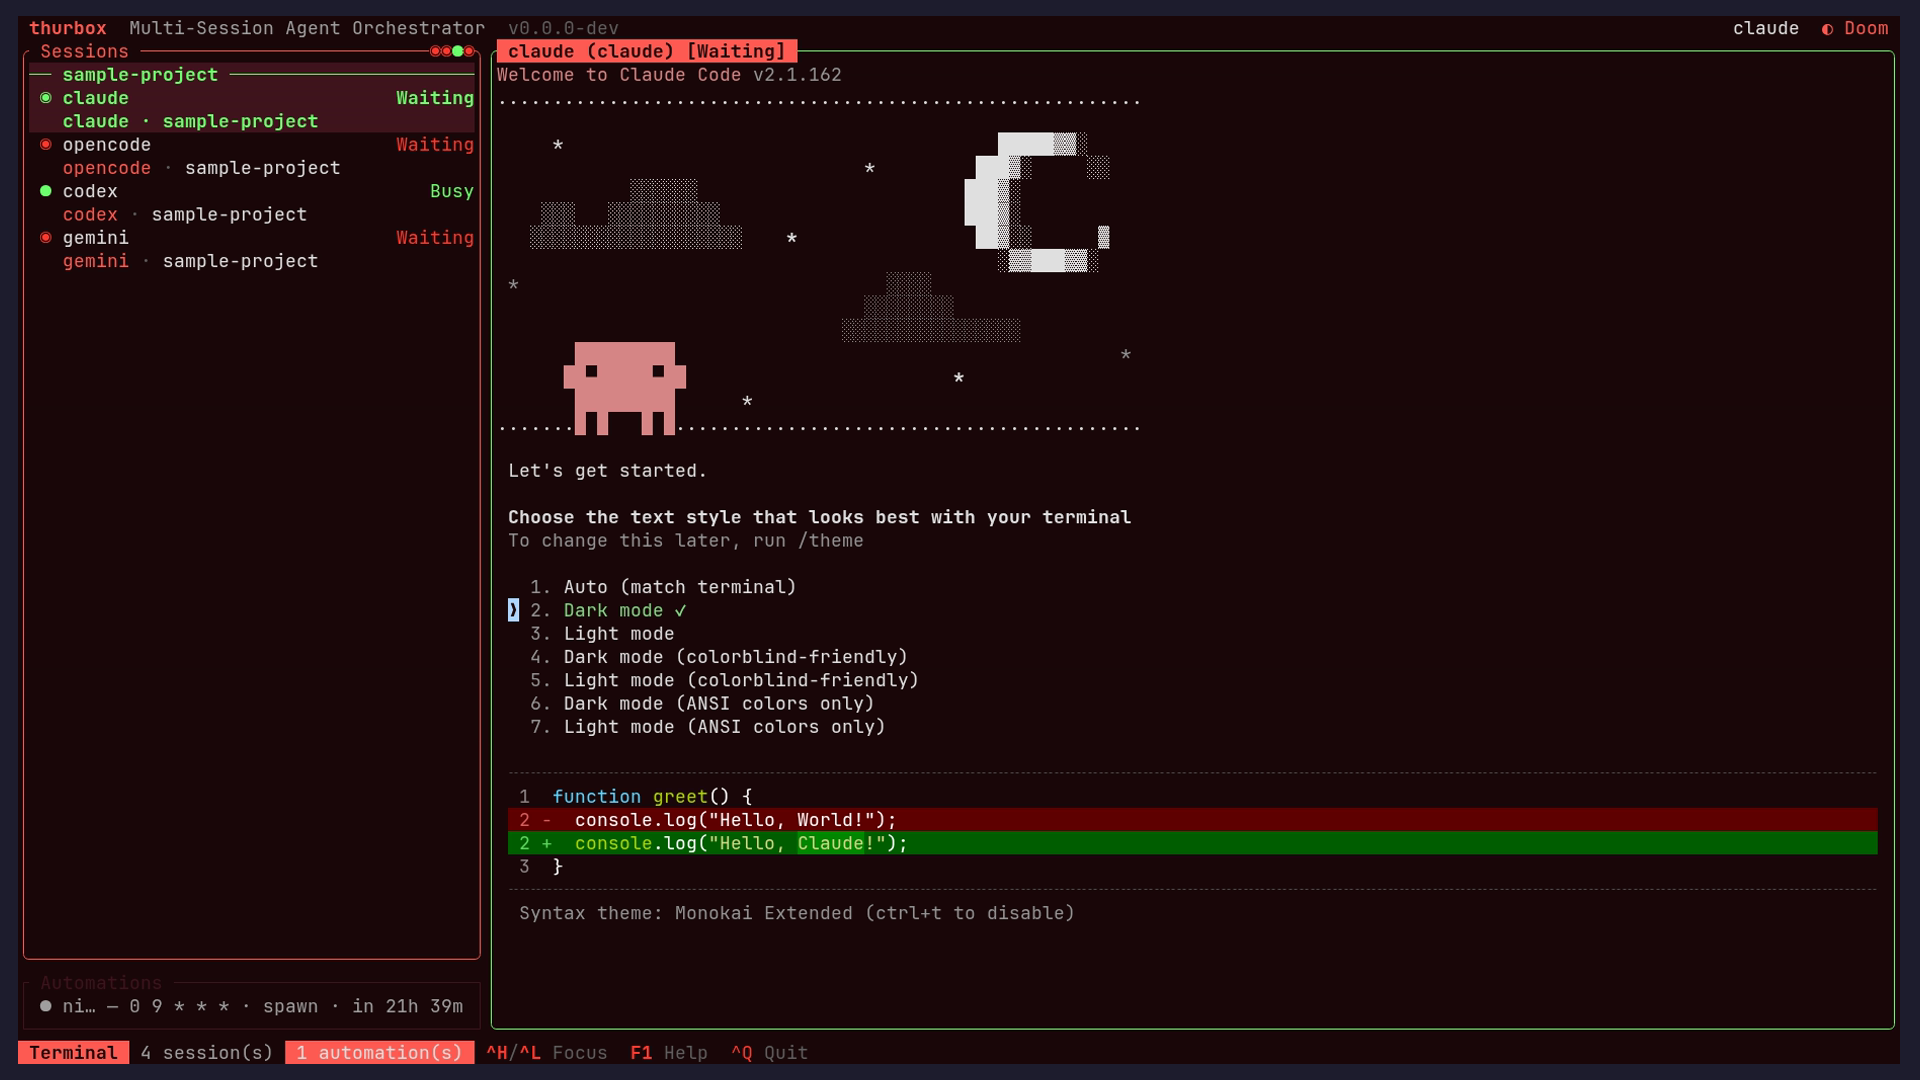Image resolution: width=1920 pixels, height=1080 pixels.
Task: Click the Waiting status of the opencode session
Action: [435, 144]
